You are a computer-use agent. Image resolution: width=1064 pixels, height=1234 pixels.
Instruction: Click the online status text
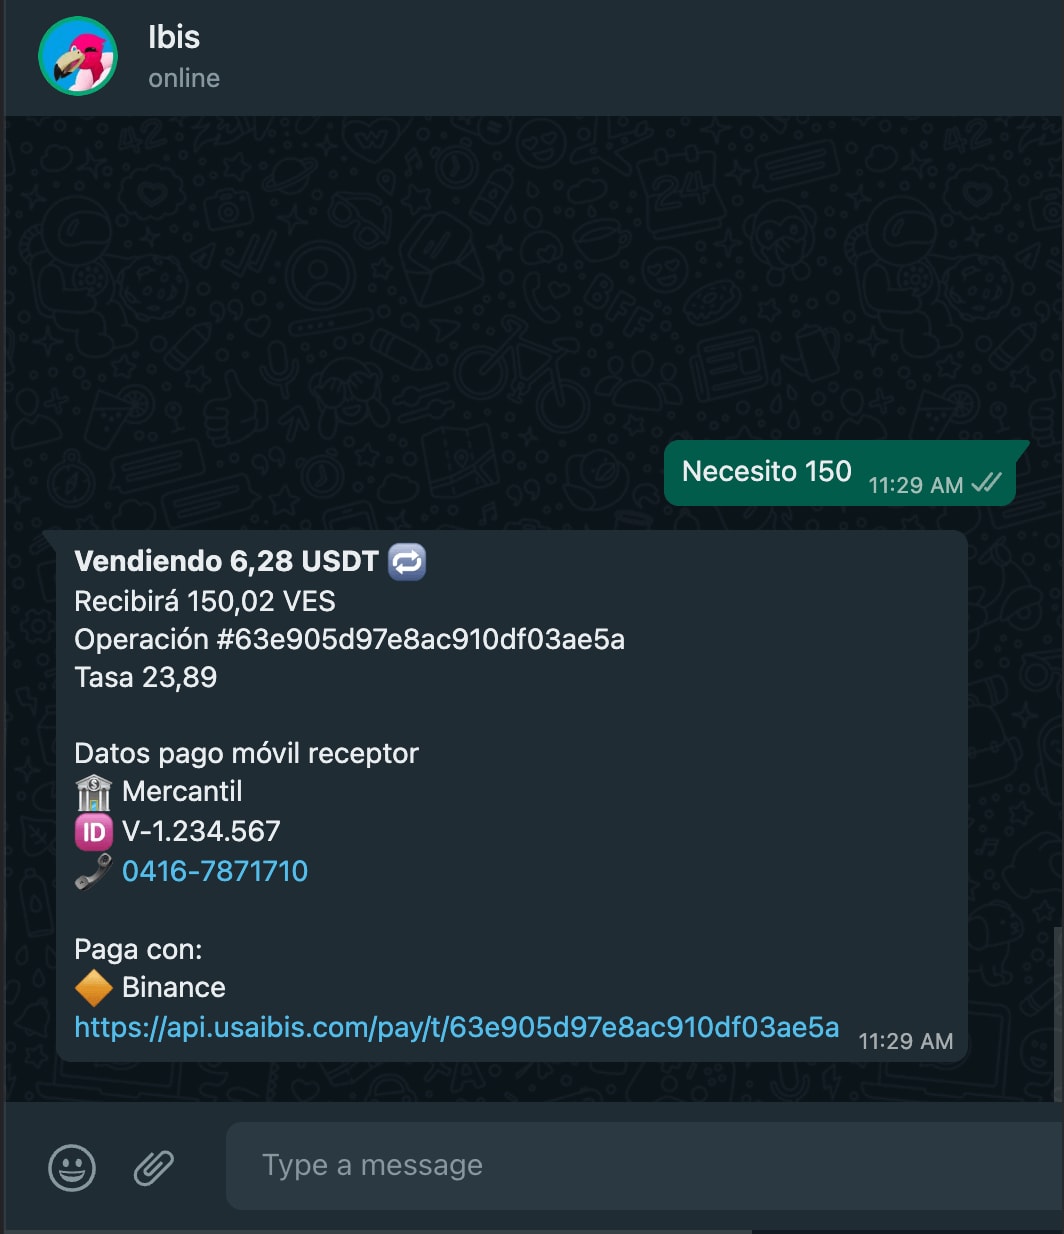tap(184, 78)
